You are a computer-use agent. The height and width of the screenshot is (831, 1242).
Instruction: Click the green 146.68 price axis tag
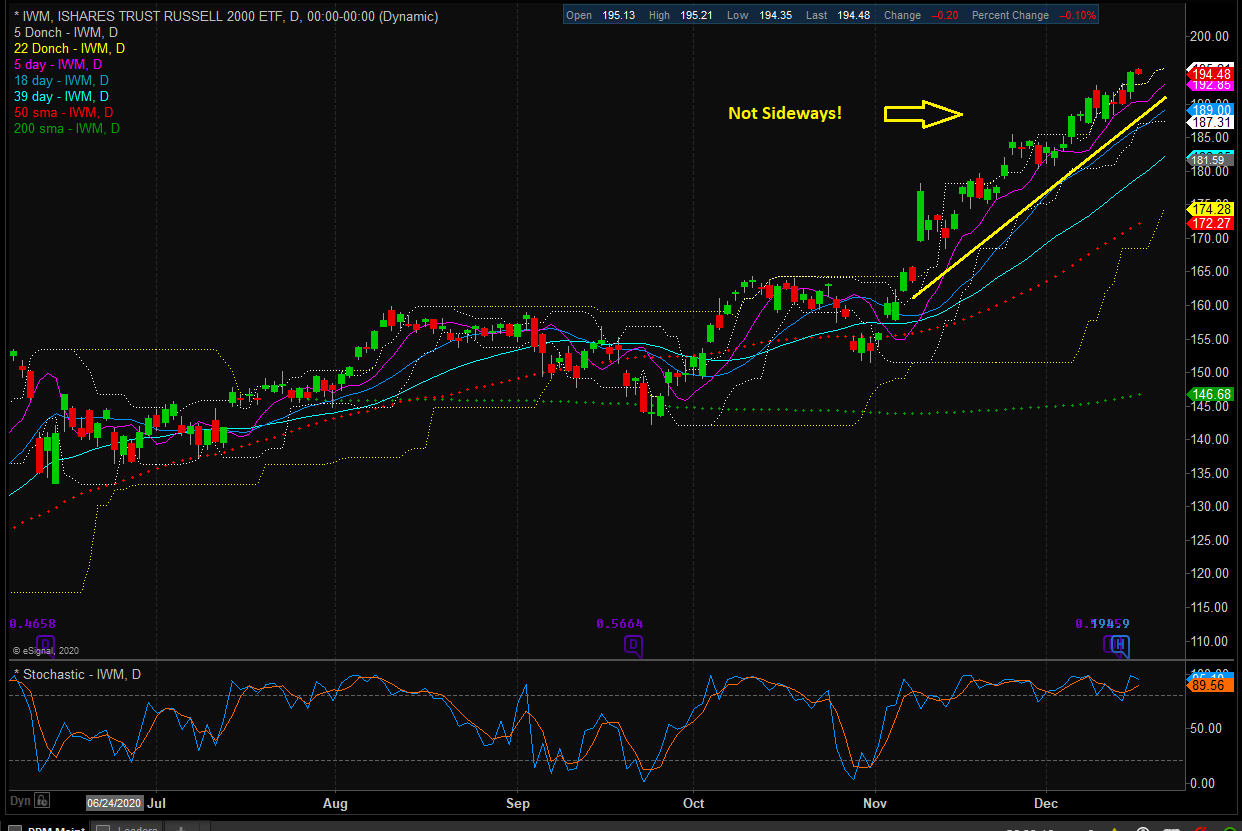[x=1211, y=394]
